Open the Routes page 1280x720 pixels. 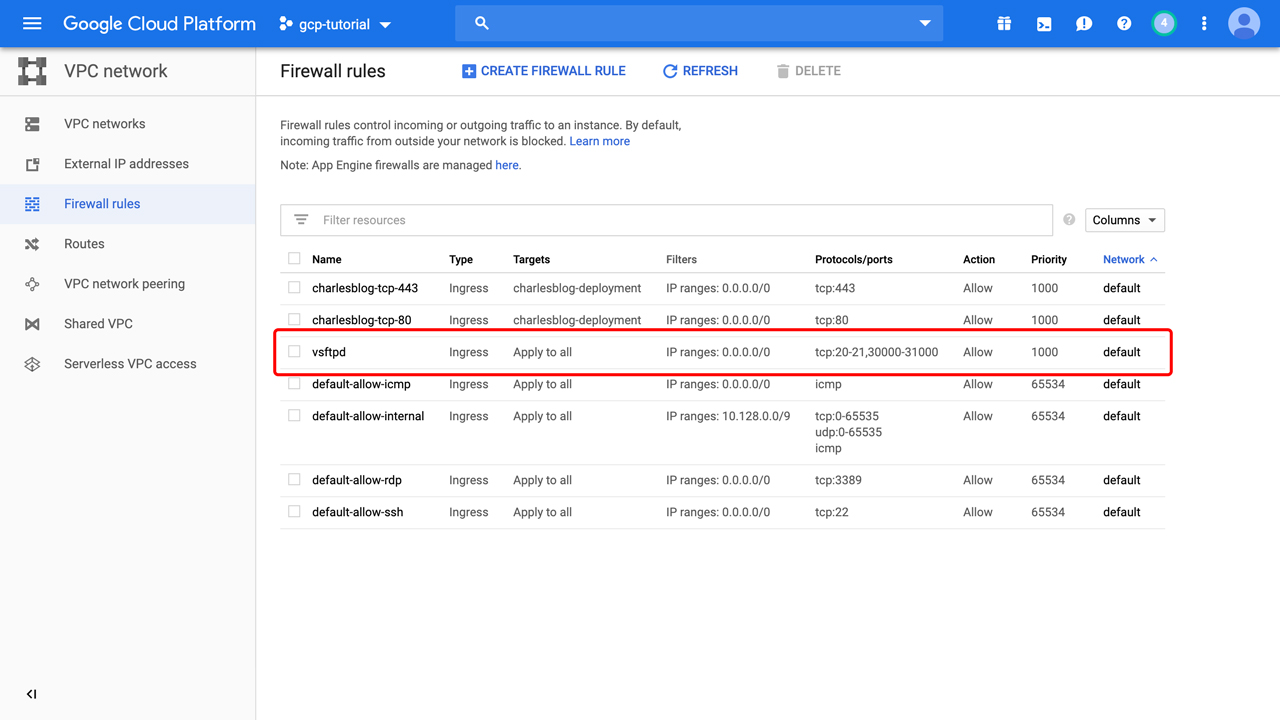pyautogui.click(x=84, y=243)
